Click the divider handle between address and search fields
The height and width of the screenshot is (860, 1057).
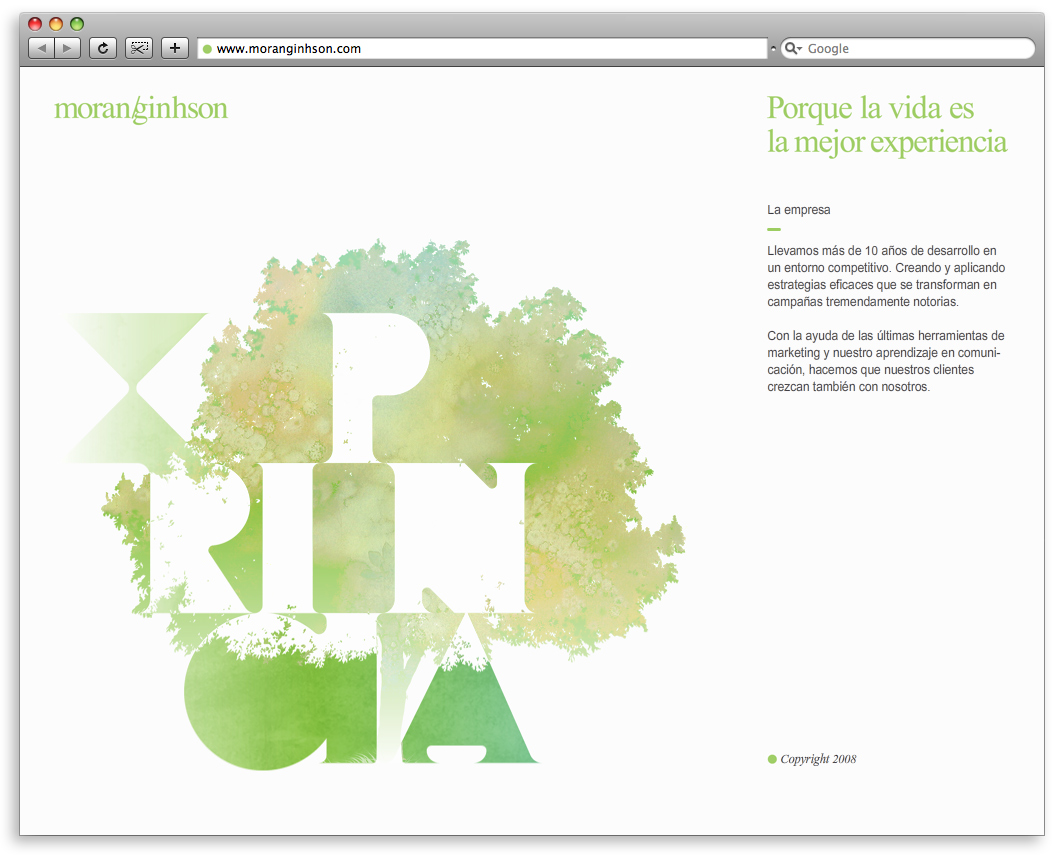pos(773,49)
